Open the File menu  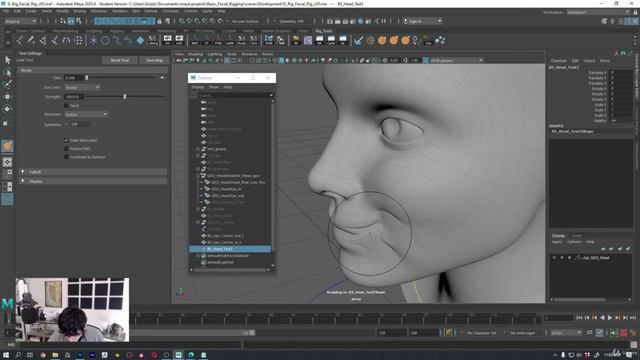6,11
